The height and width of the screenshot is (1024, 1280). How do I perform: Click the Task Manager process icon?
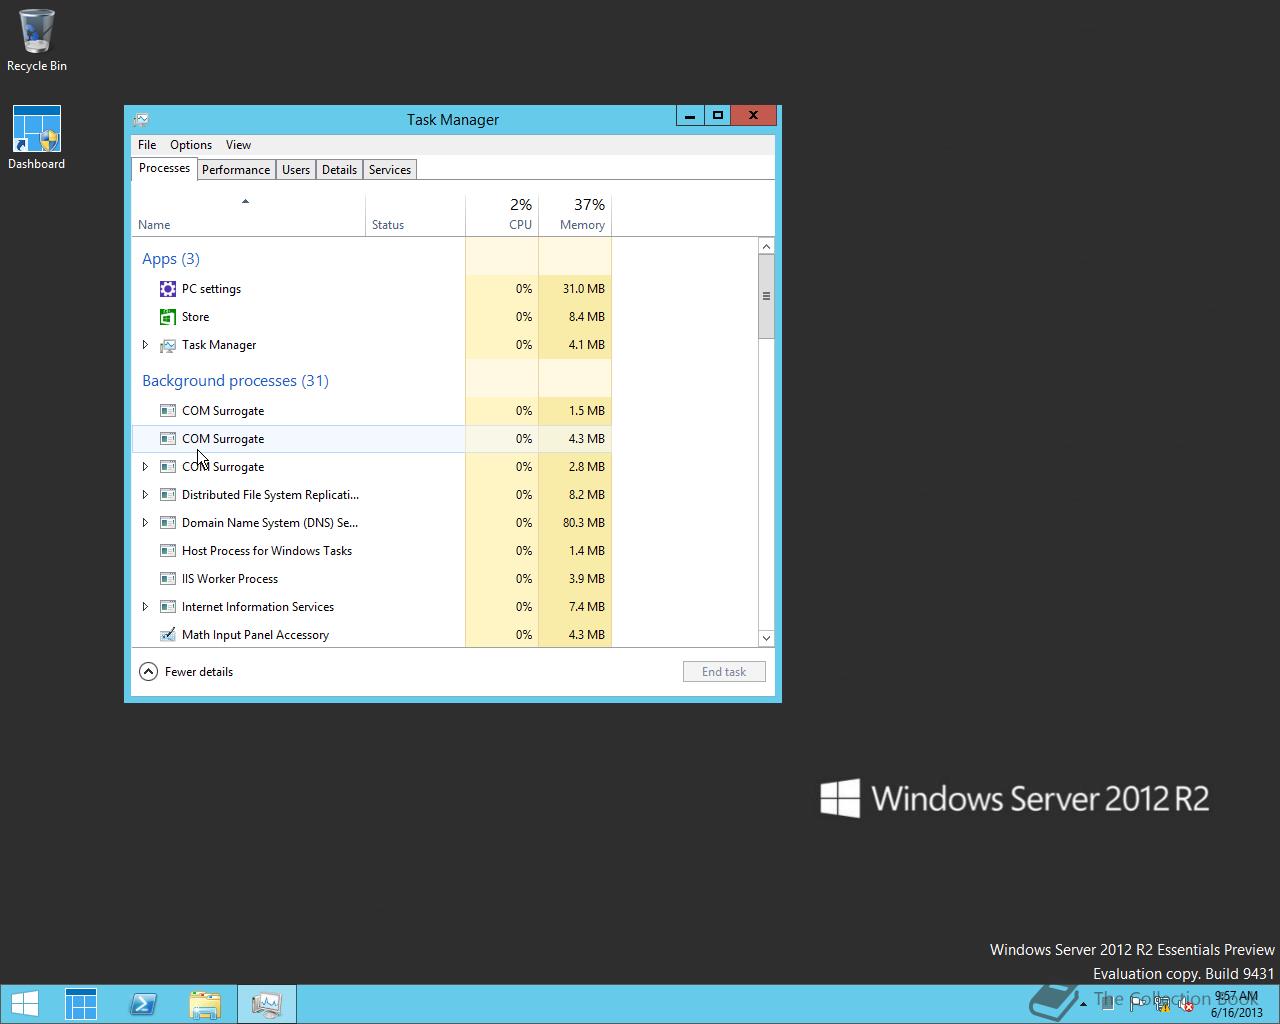pos(168,345)
